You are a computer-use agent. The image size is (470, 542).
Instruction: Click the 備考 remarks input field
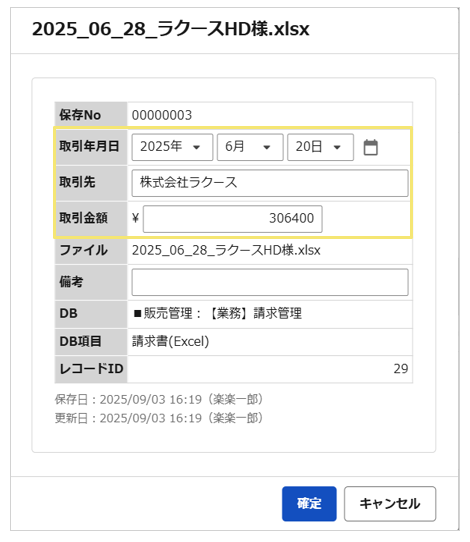(270, 282)
